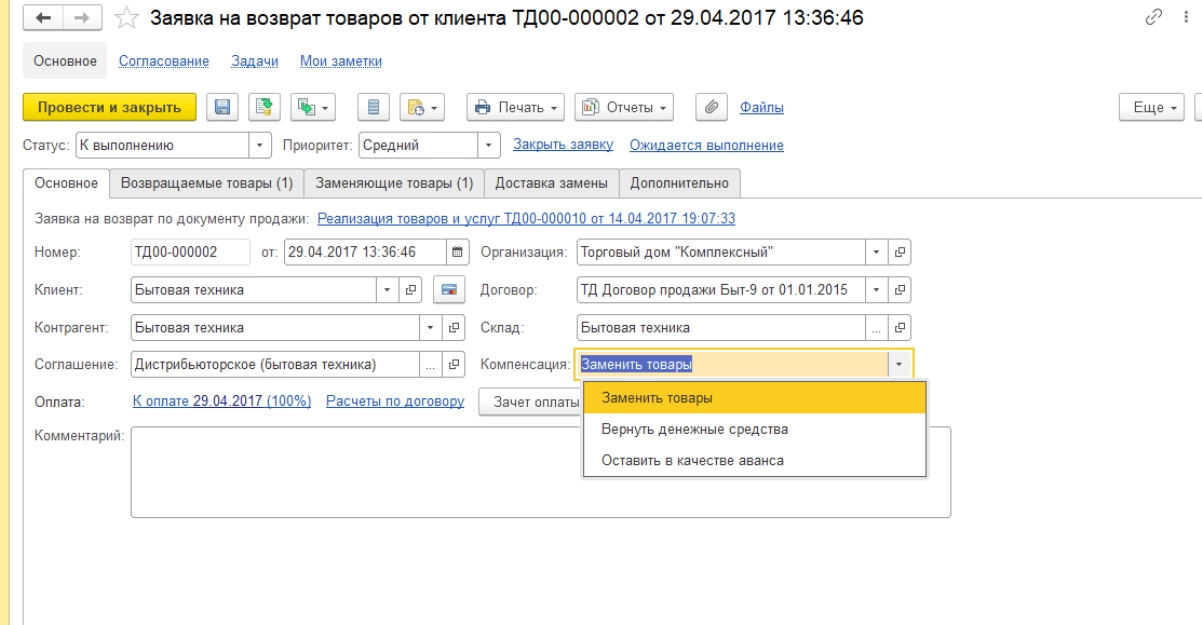Open the Еще menu
Image resolution: width=1202 pixels, height=625 pixels.
point(1151,107)
